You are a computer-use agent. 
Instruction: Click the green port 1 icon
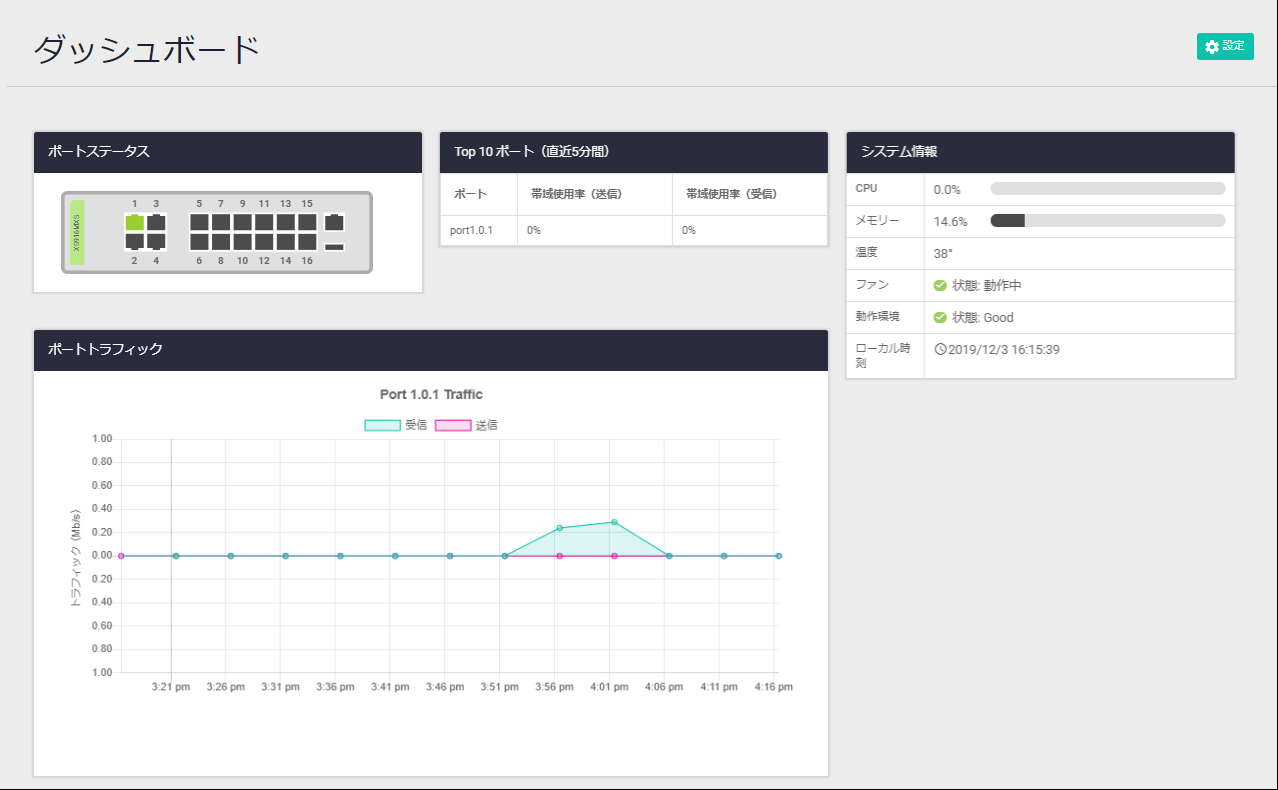click(x=134, y=222)
